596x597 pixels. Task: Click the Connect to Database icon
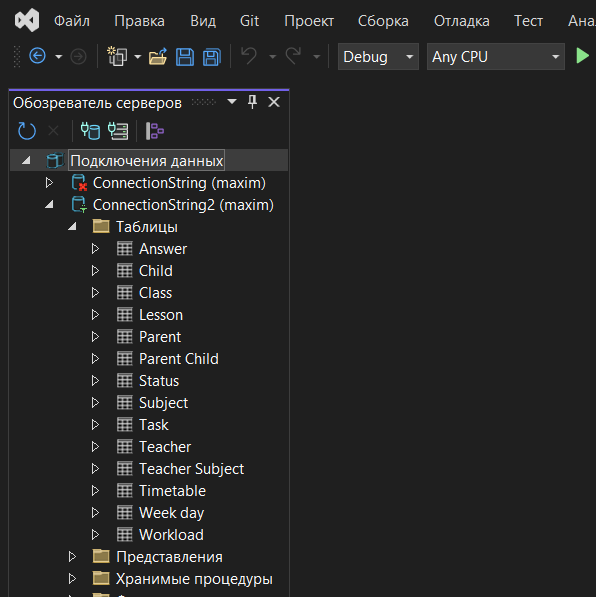(x=90, y=131)
